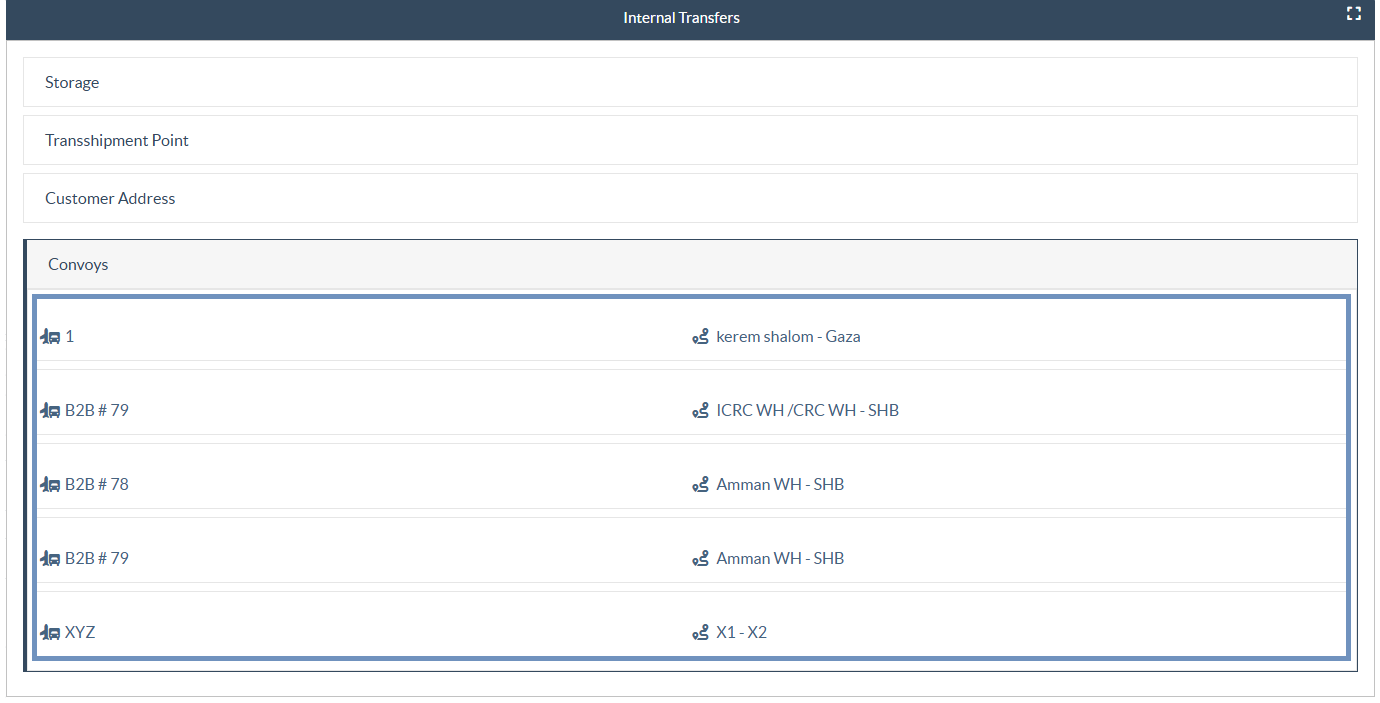Click the Internal Transfers panel title
This screenshot has width=1380, height=703.
[681, 18]
